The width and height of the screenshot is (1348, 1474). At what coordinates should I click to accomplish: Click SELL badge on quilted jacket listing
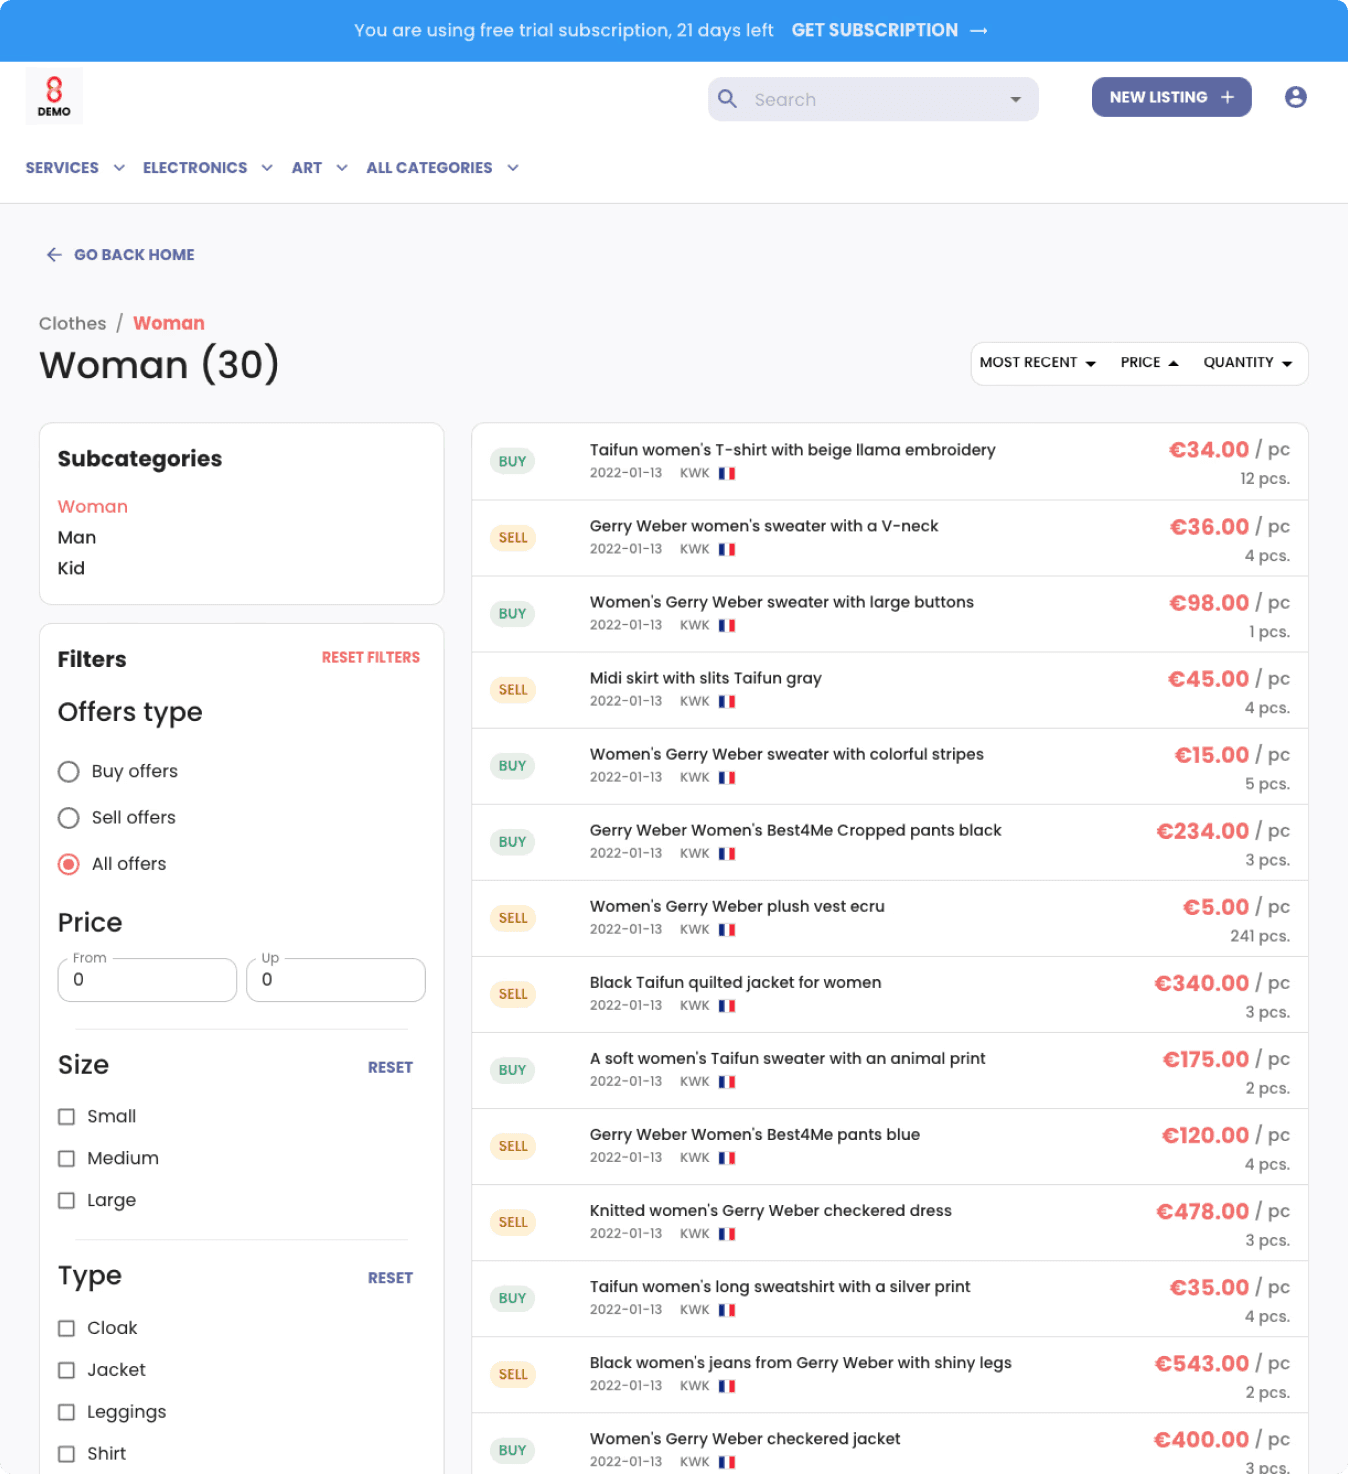512,994
